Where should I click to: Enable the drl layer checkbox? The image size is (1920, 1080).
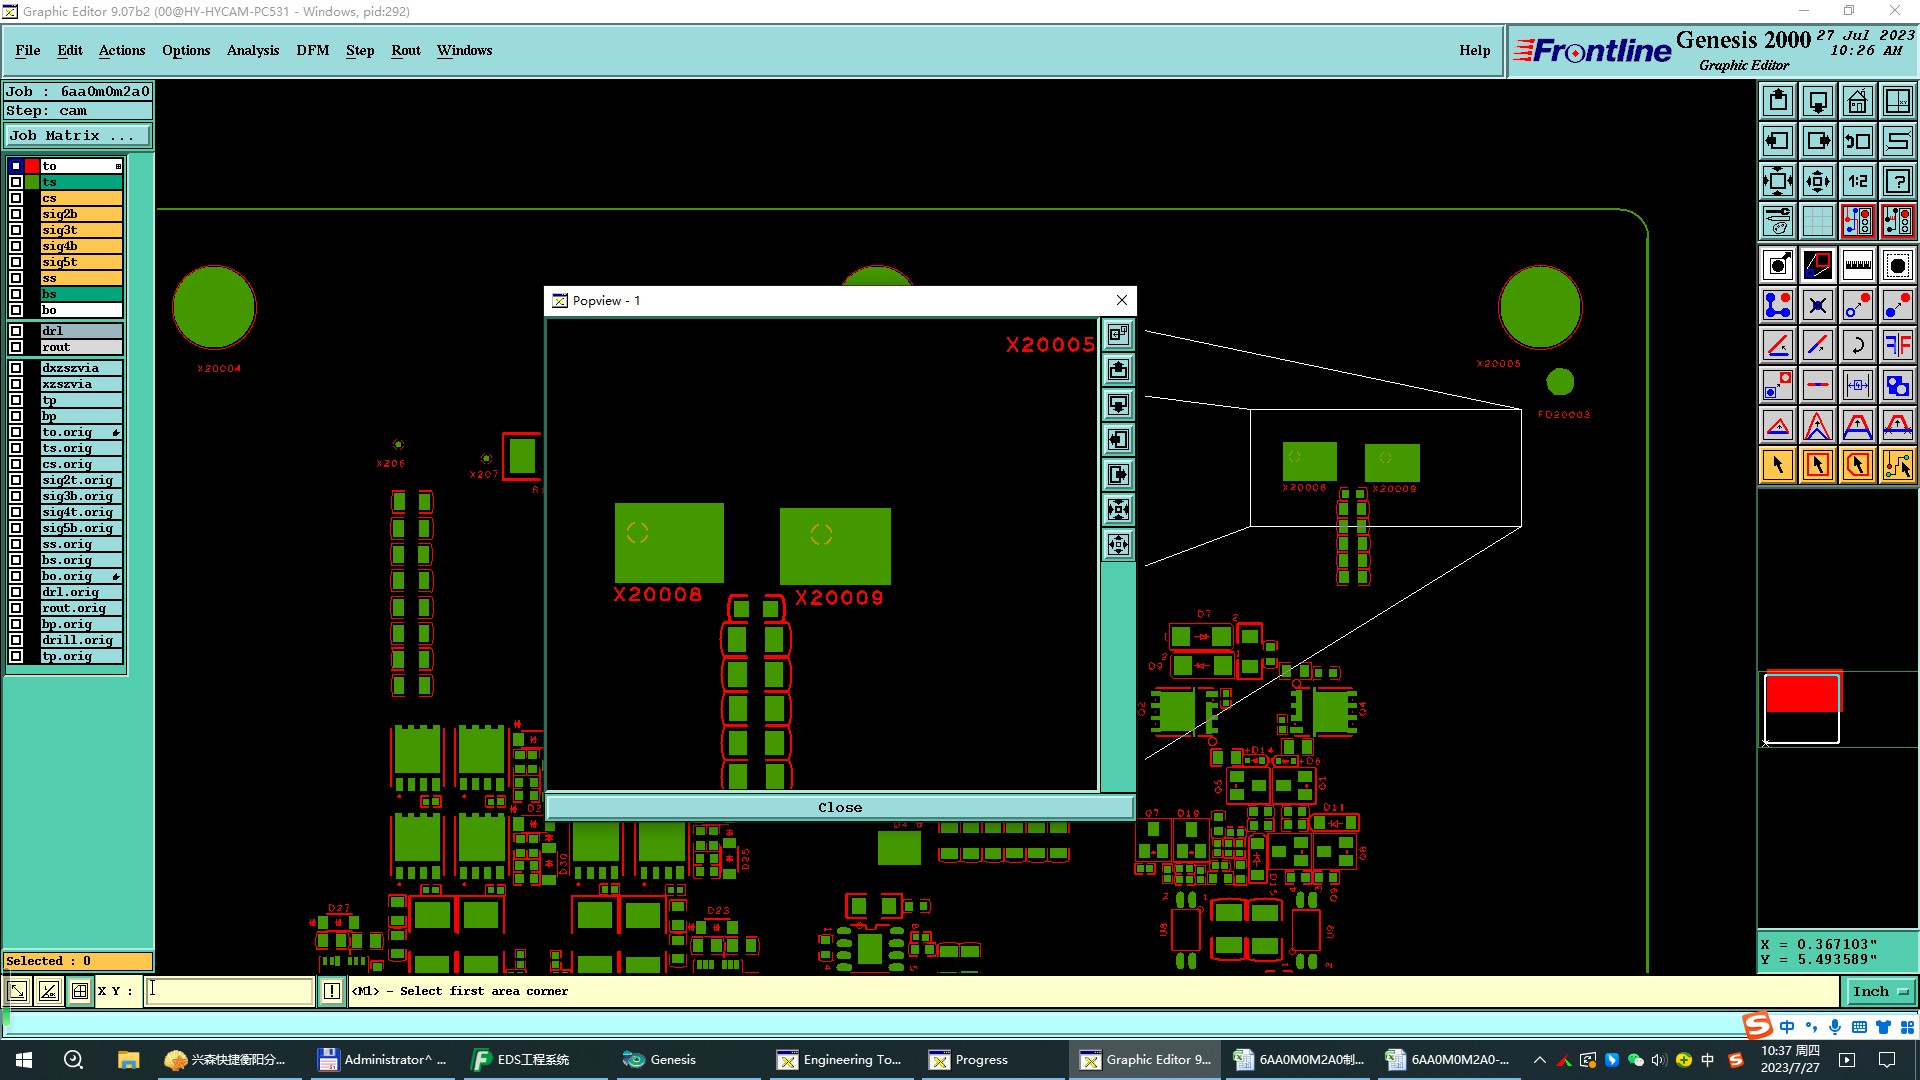16,331
